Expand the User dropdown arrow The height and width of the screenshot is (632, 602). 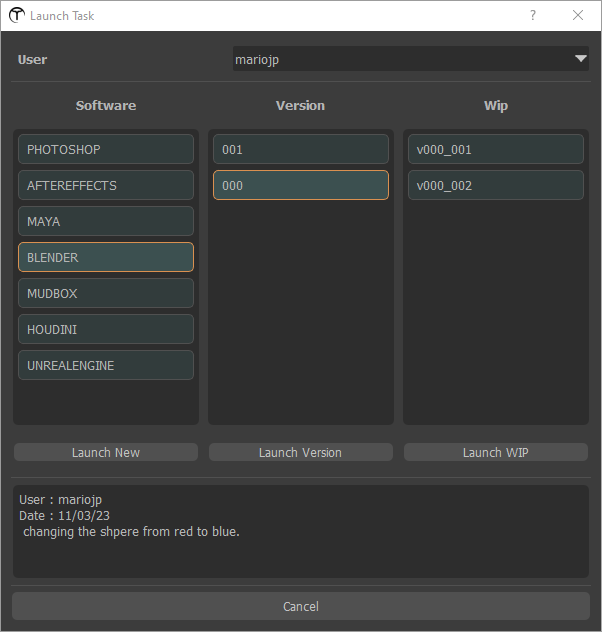coord(580,59)
